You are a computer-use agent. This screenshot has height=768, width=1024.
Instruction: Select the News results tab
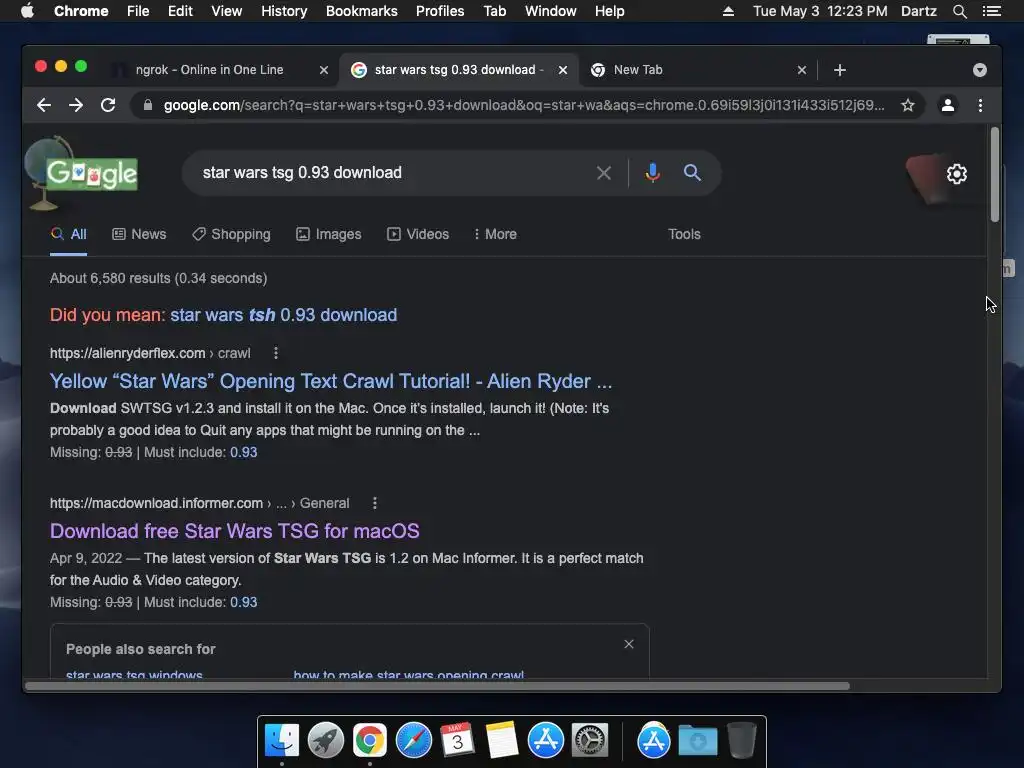(x=139, y=234)
